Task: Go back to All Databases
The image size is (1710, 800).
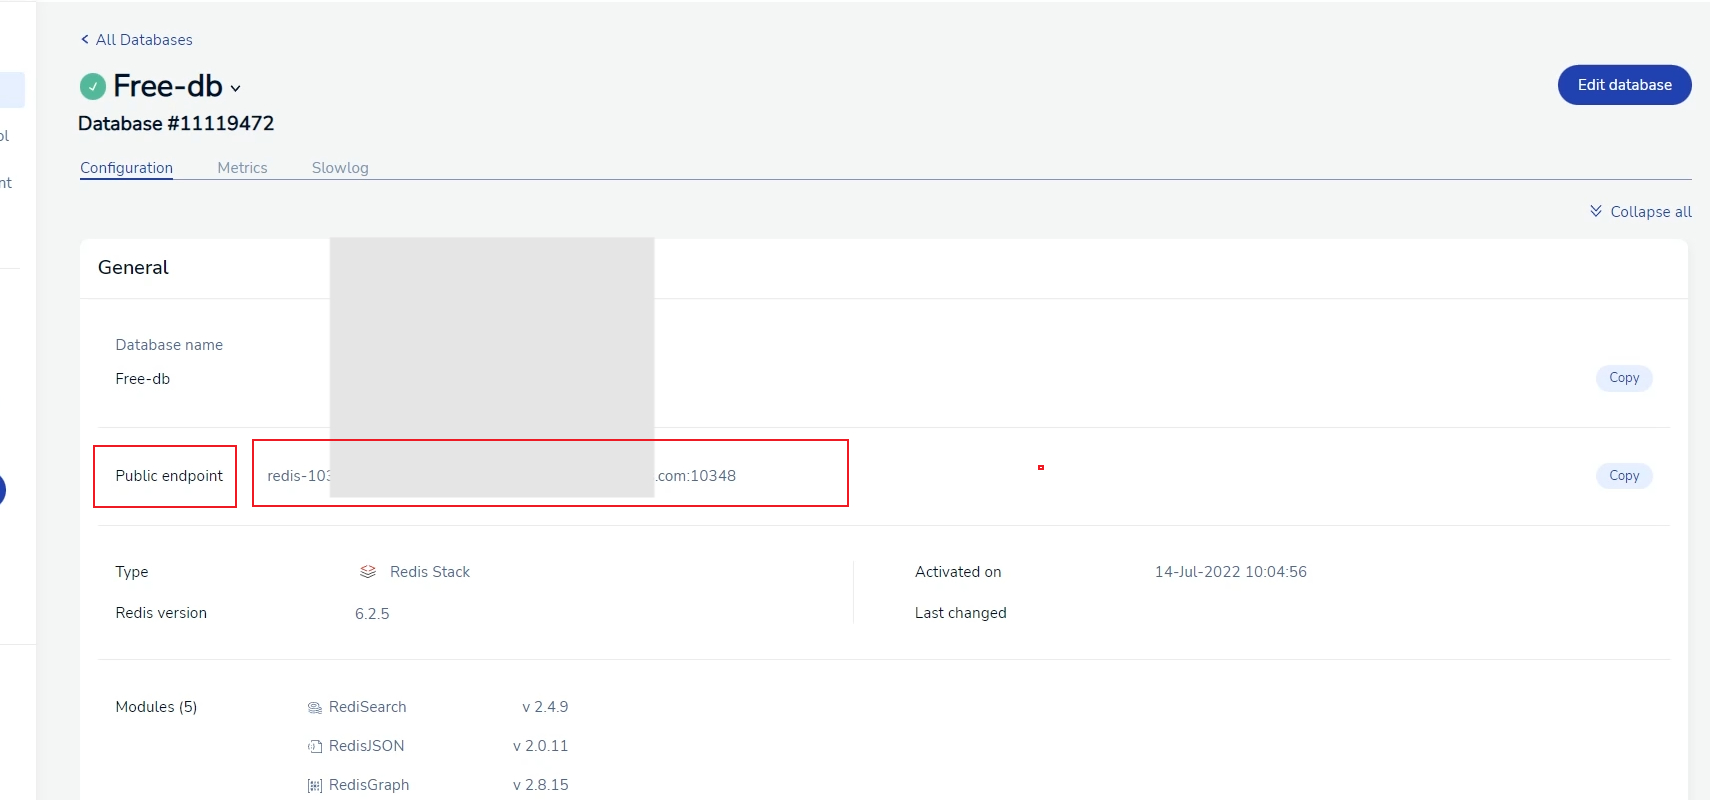Action: click(137, 40)
